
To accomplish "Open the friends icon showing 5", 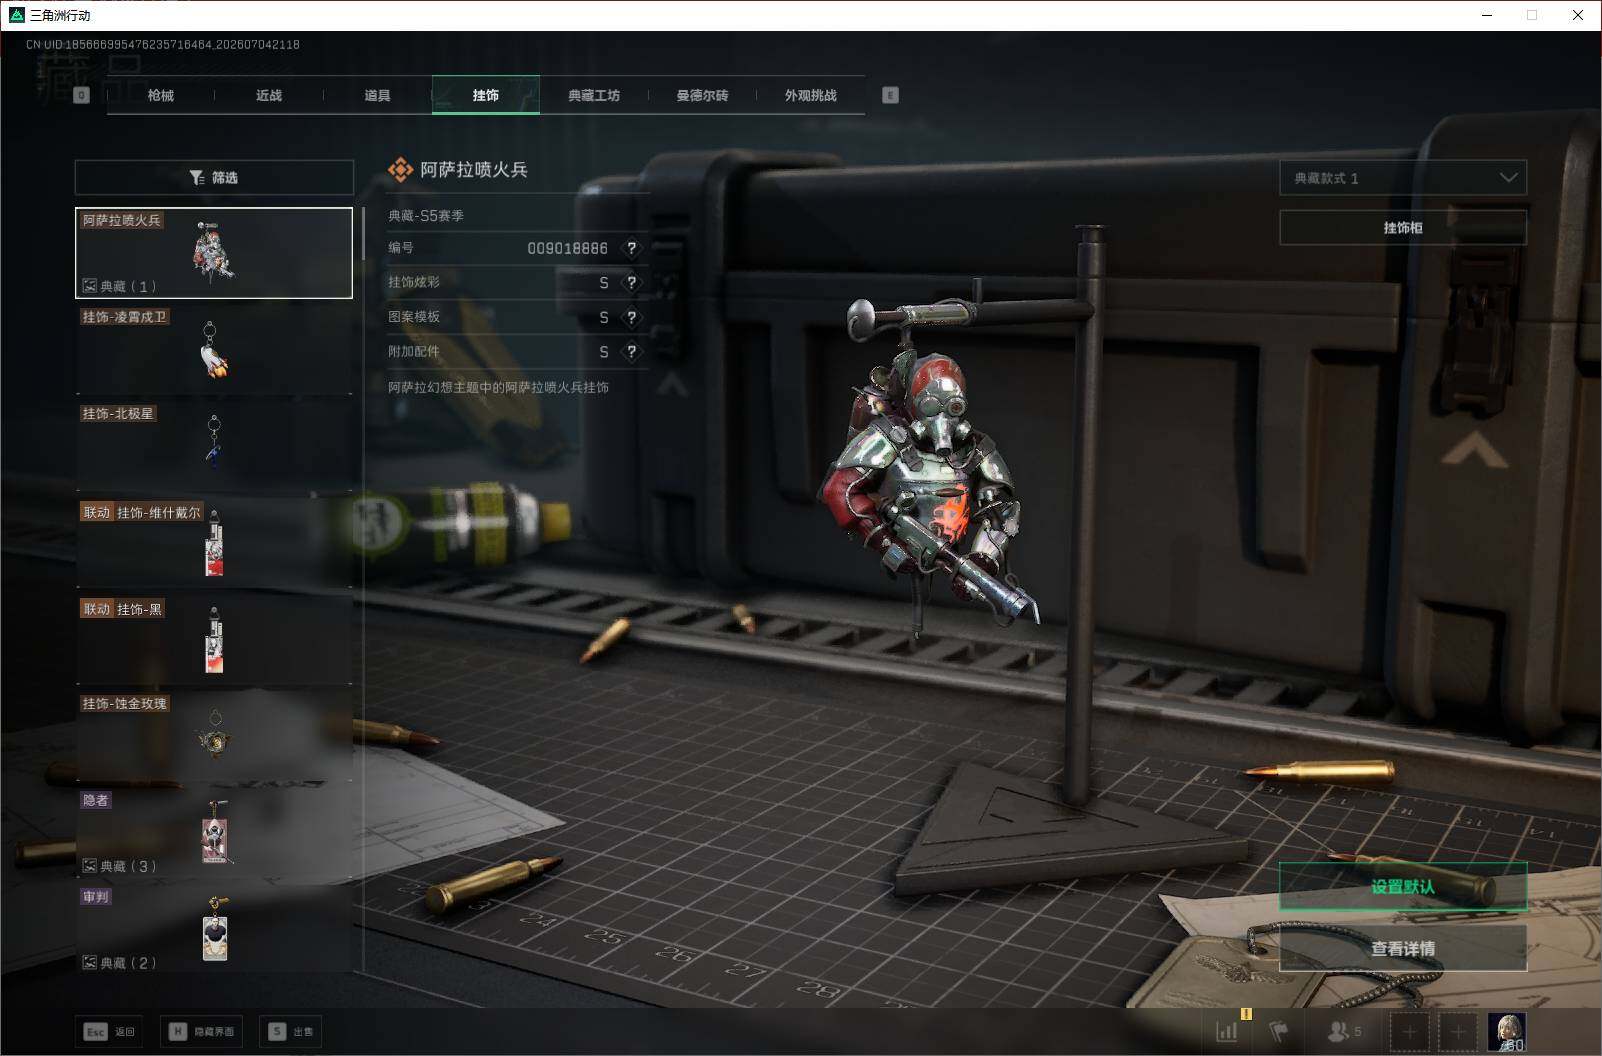I will [x=1344, y=1031].
